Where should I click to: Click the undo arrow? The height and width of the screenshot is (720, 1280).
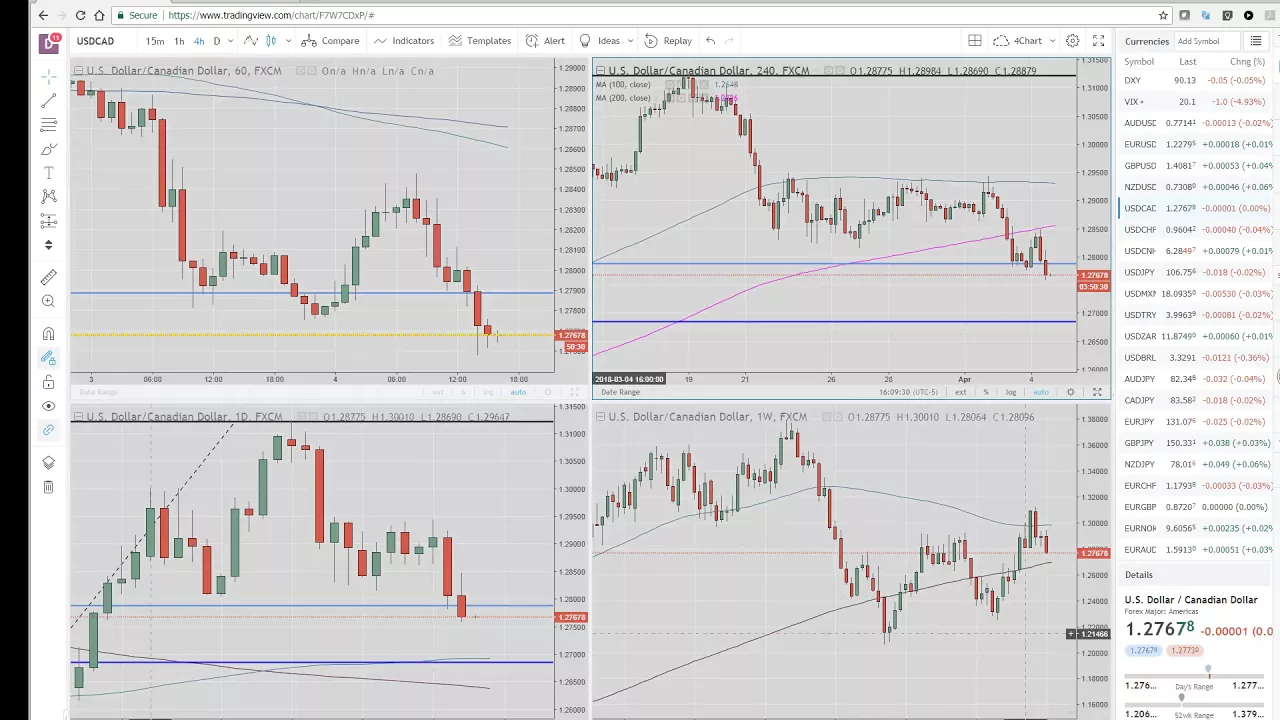click(710, 41)
